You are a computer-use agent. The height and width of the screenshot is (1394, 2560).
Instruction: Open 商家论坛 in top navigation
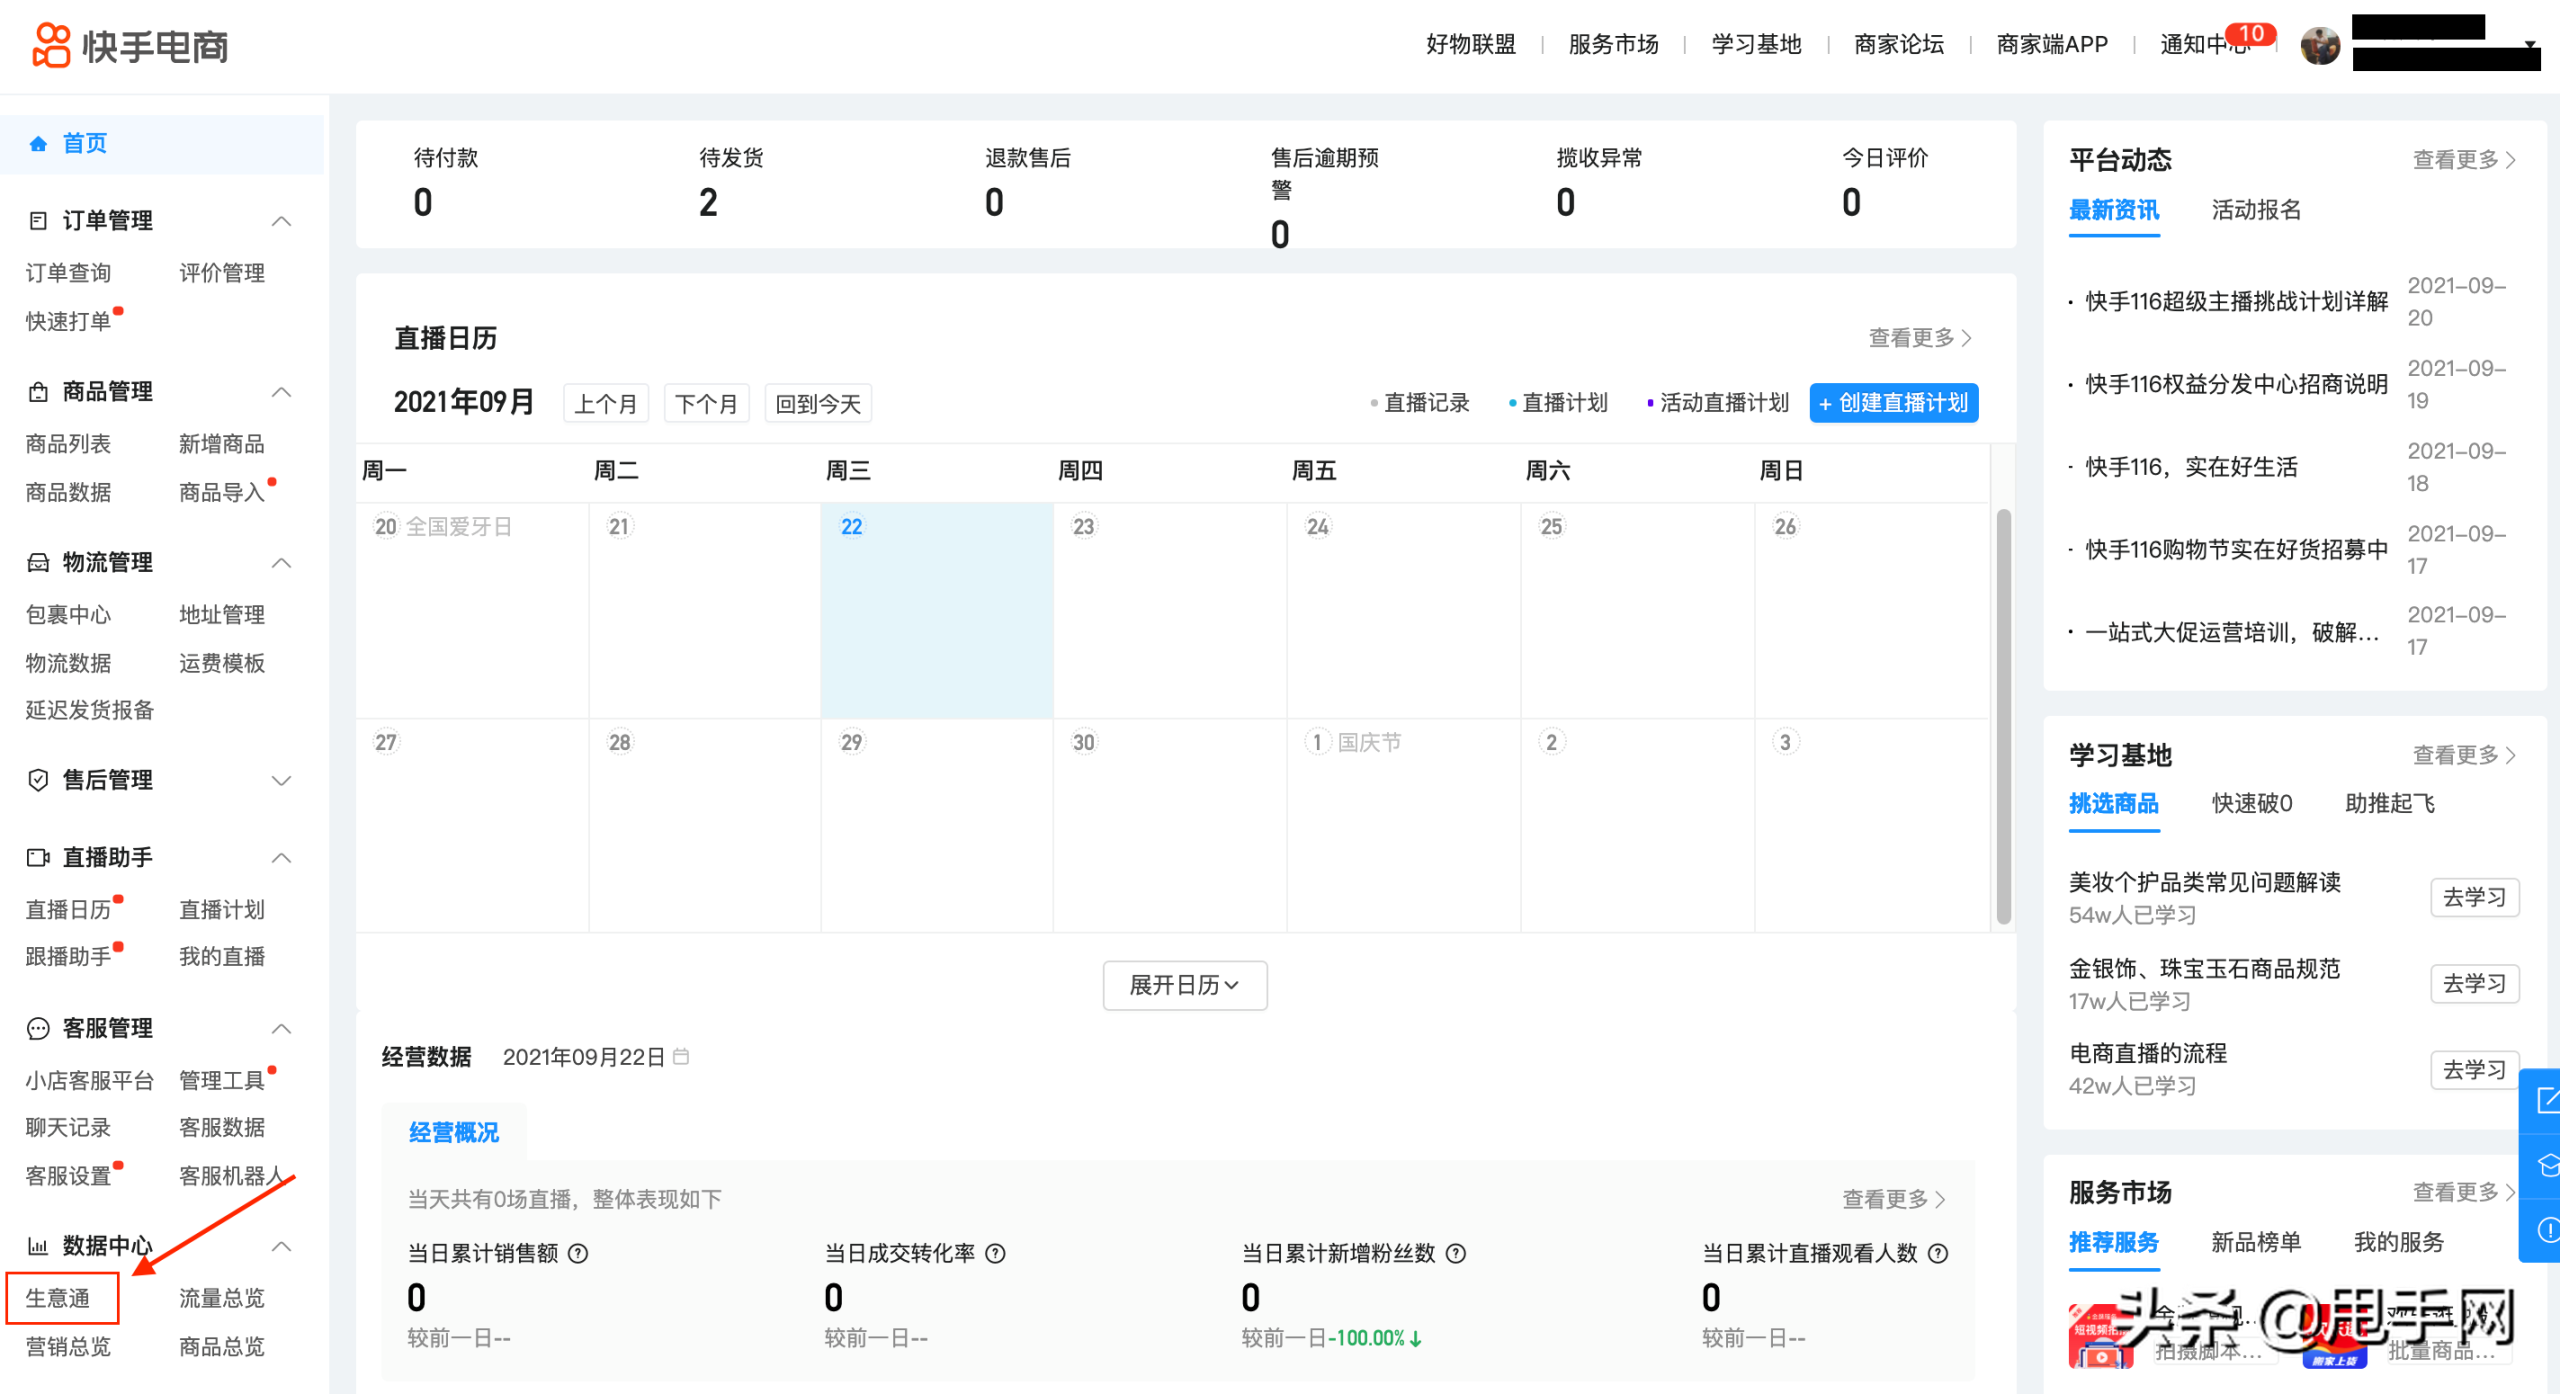point(1898,45)
